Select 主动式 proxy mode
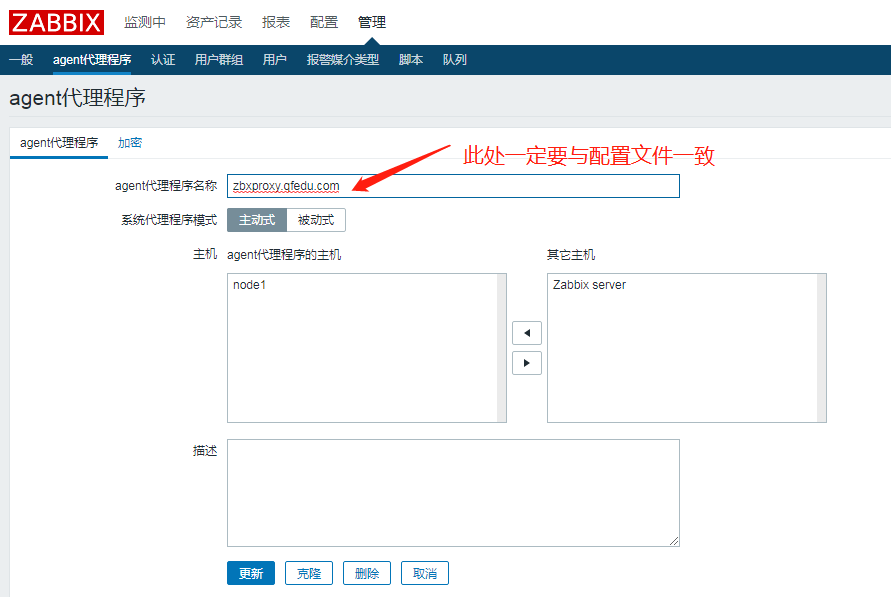Image resolution: width=891 pixels, height=597 pixels. coord(257,220)
